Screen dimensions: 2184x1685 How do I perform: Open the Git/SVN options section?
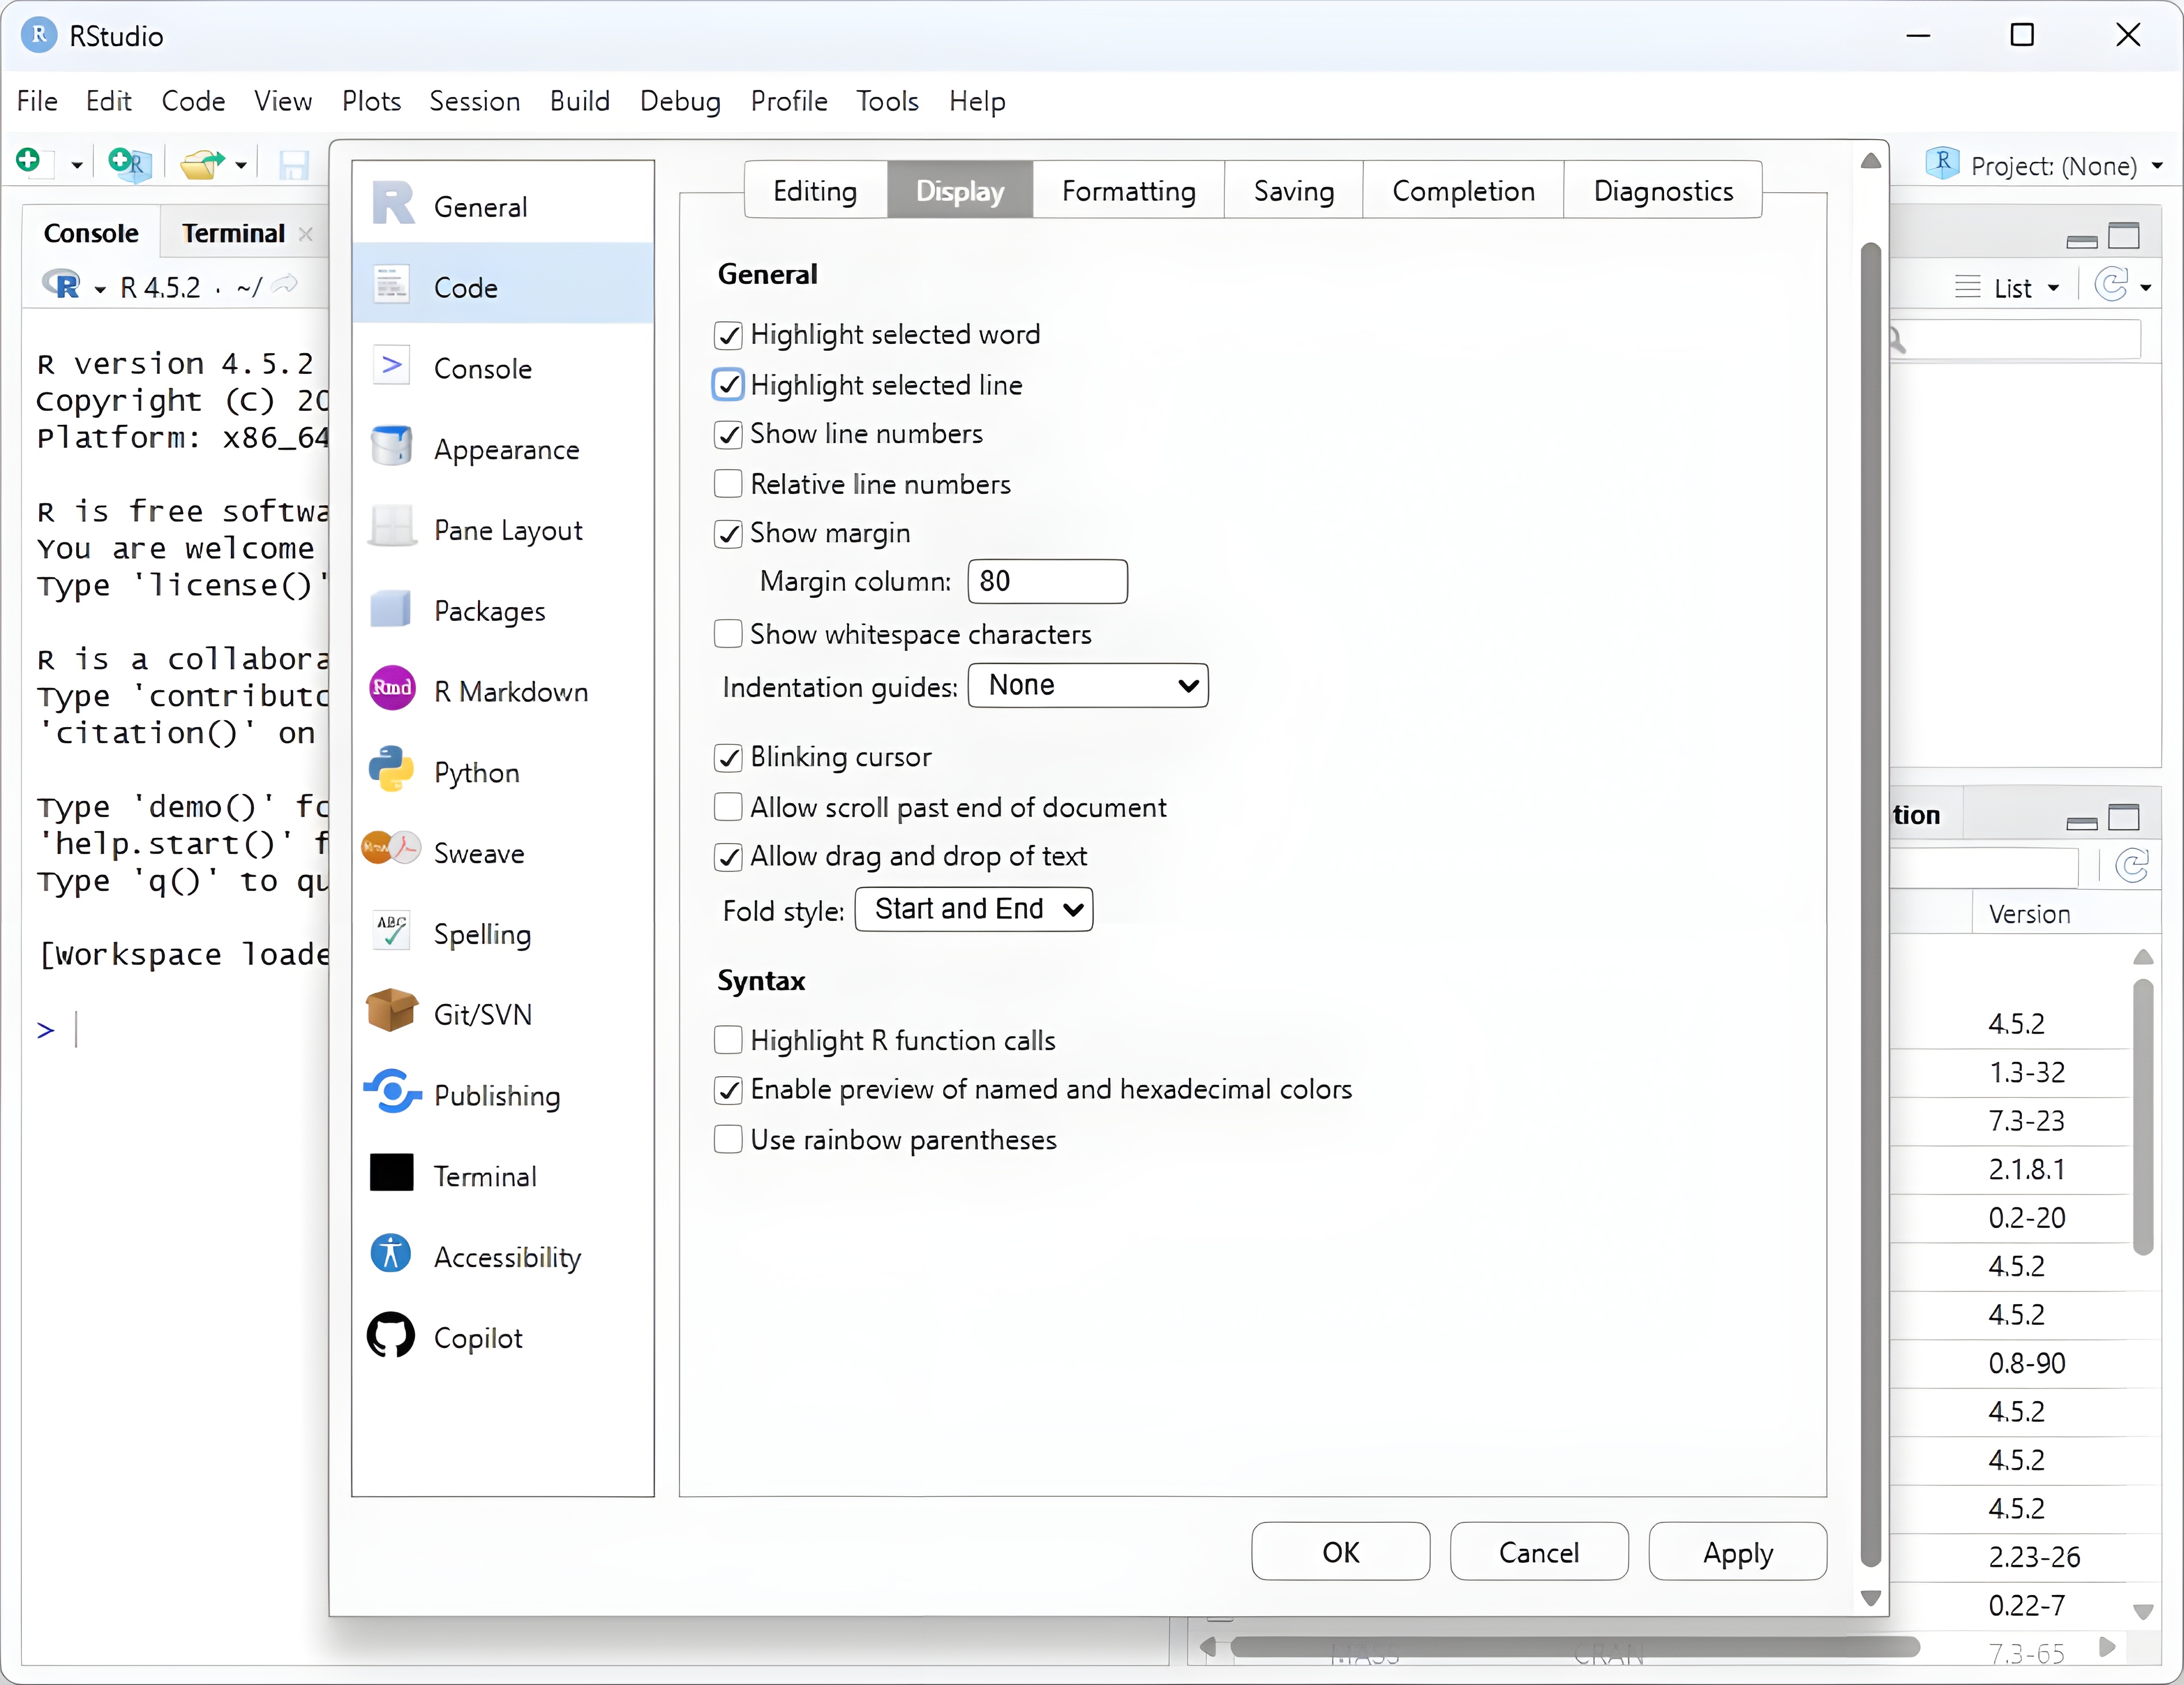point(483,1014)
